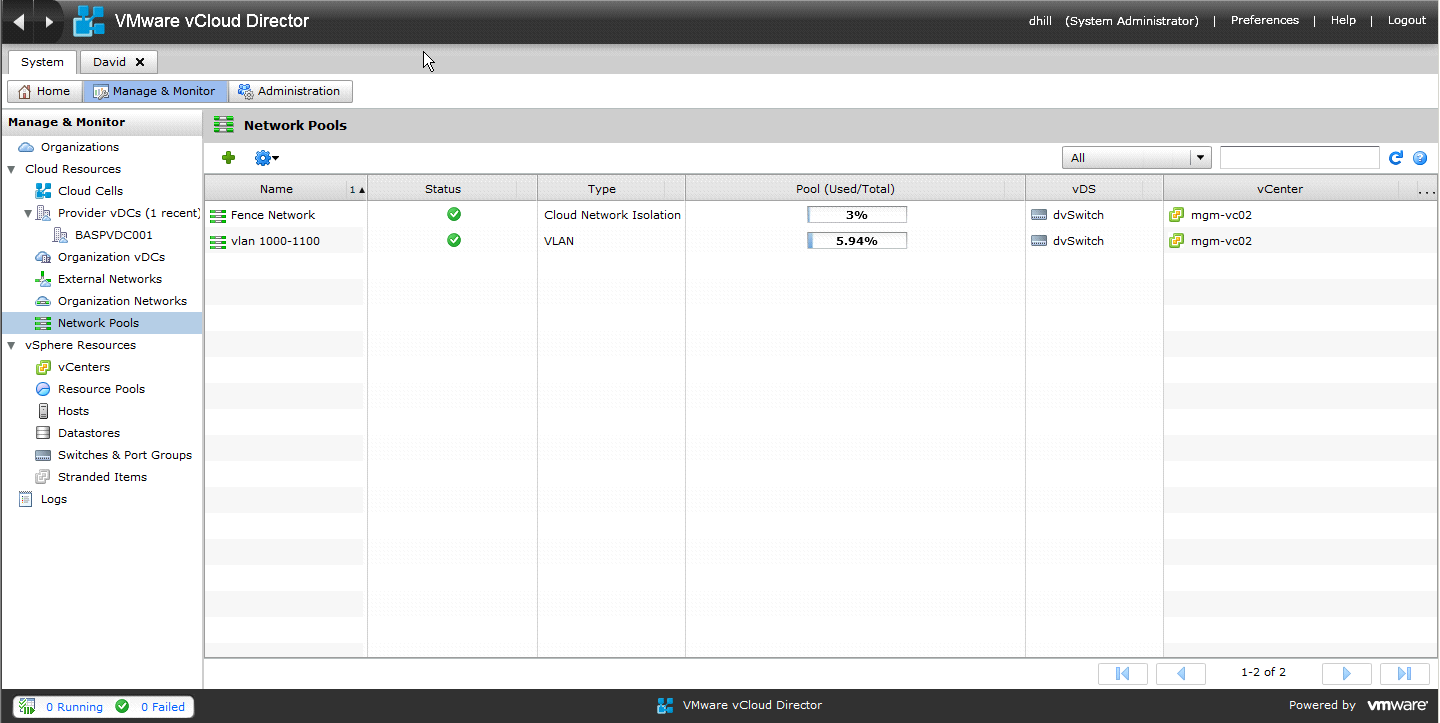Click the Organization vDCs icon
Viewport: 1440px width, 723px height.
click(x=43, y=257)
